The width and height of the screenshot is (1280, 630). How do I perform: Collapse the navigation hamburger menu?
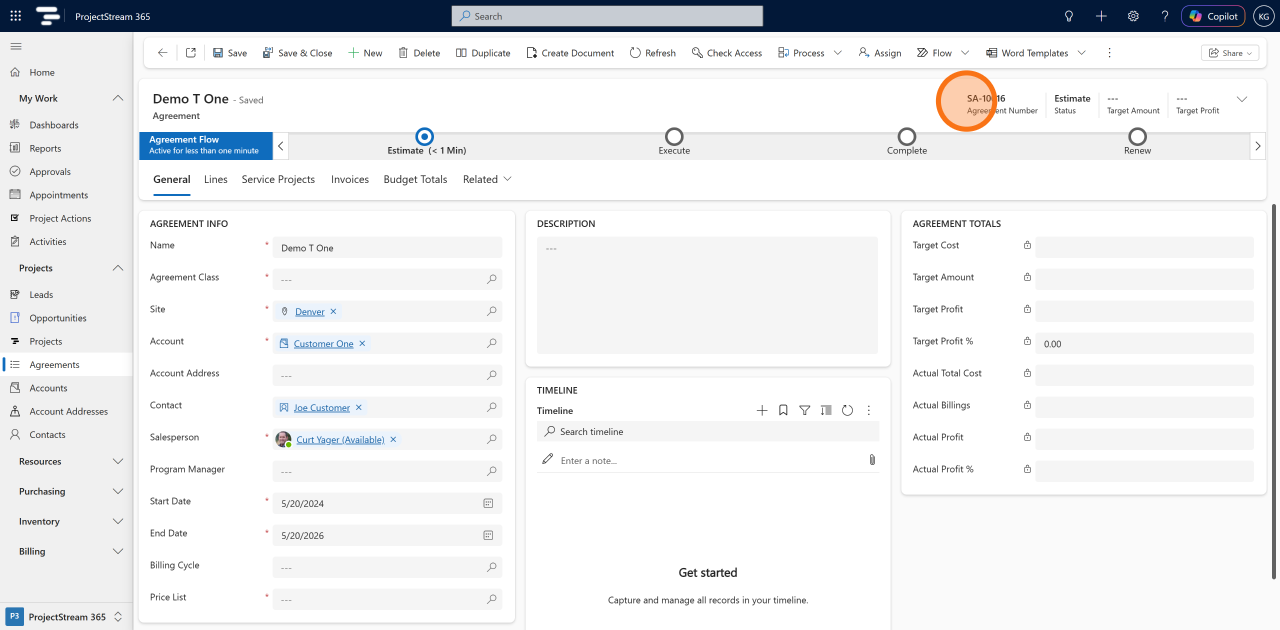16,46
